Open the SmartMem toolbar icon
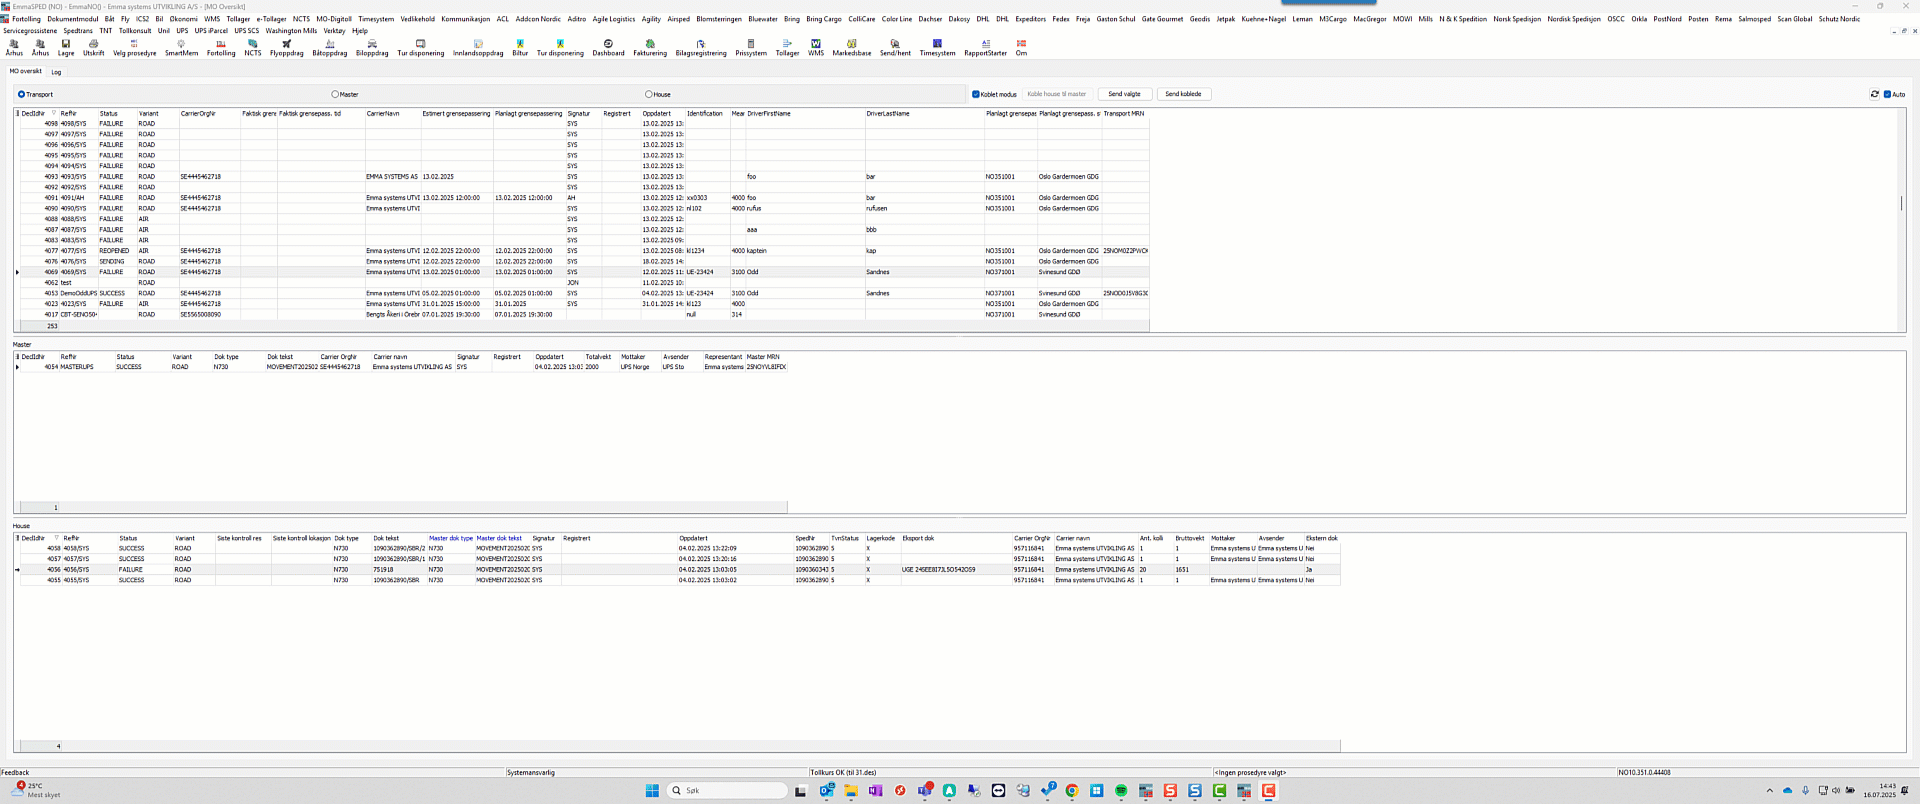 tap(181, 48)
